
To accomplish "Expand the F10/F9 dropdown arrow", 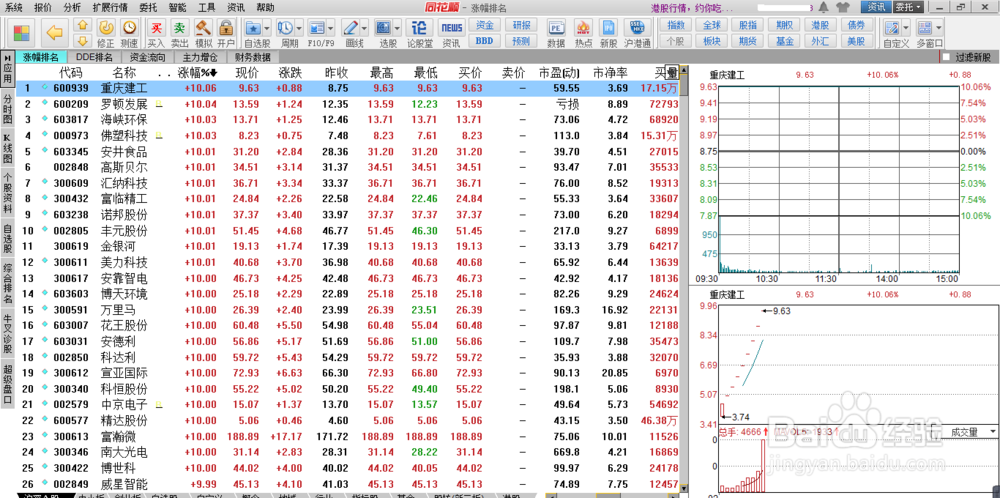I will 330,28.
